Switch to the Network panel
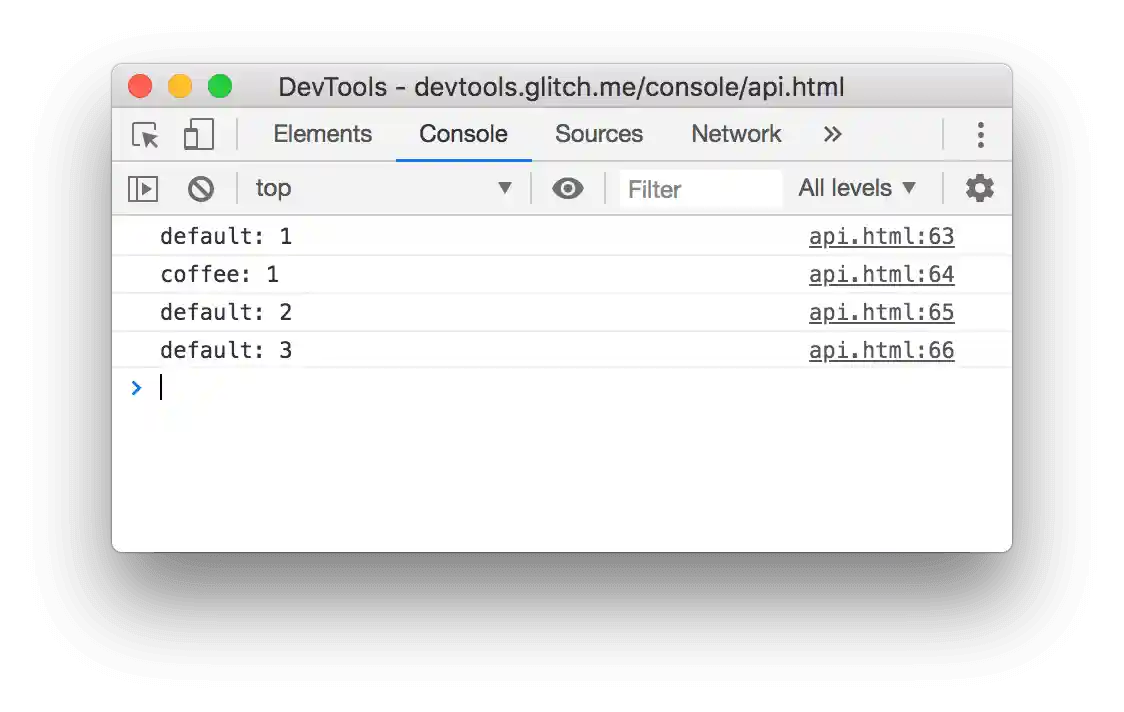Image resolution: width=1124 pixels, height=712 pixels. pyautogui.click(x=736, y=134)
